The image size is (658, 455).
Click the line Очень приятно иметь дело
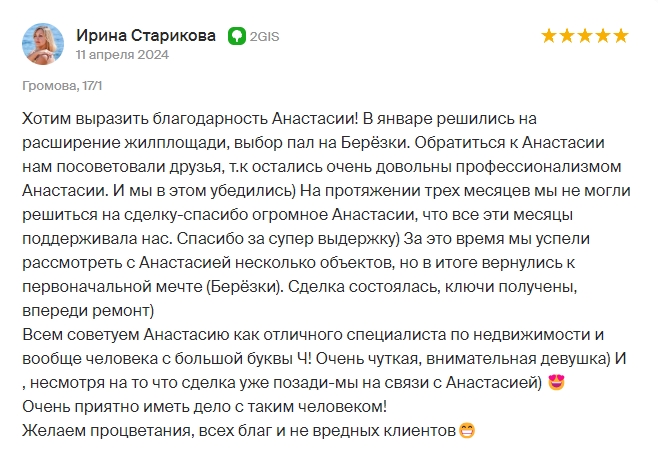tap(204, 406)
